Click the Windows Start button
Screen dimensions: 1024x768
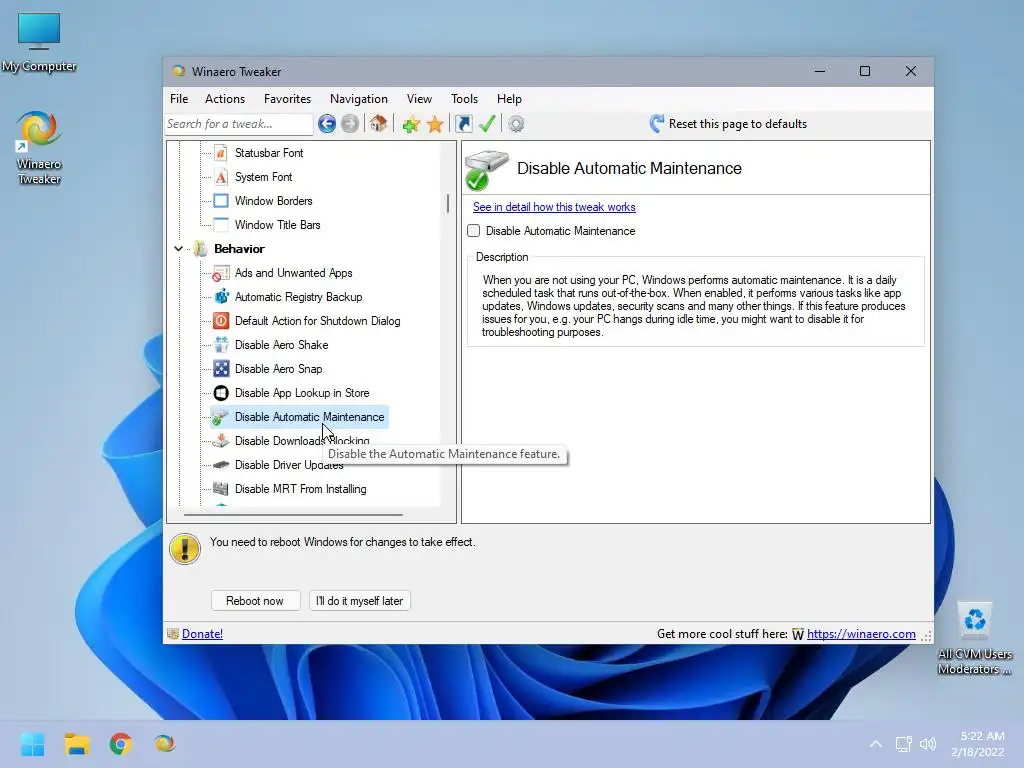point(33,744)
